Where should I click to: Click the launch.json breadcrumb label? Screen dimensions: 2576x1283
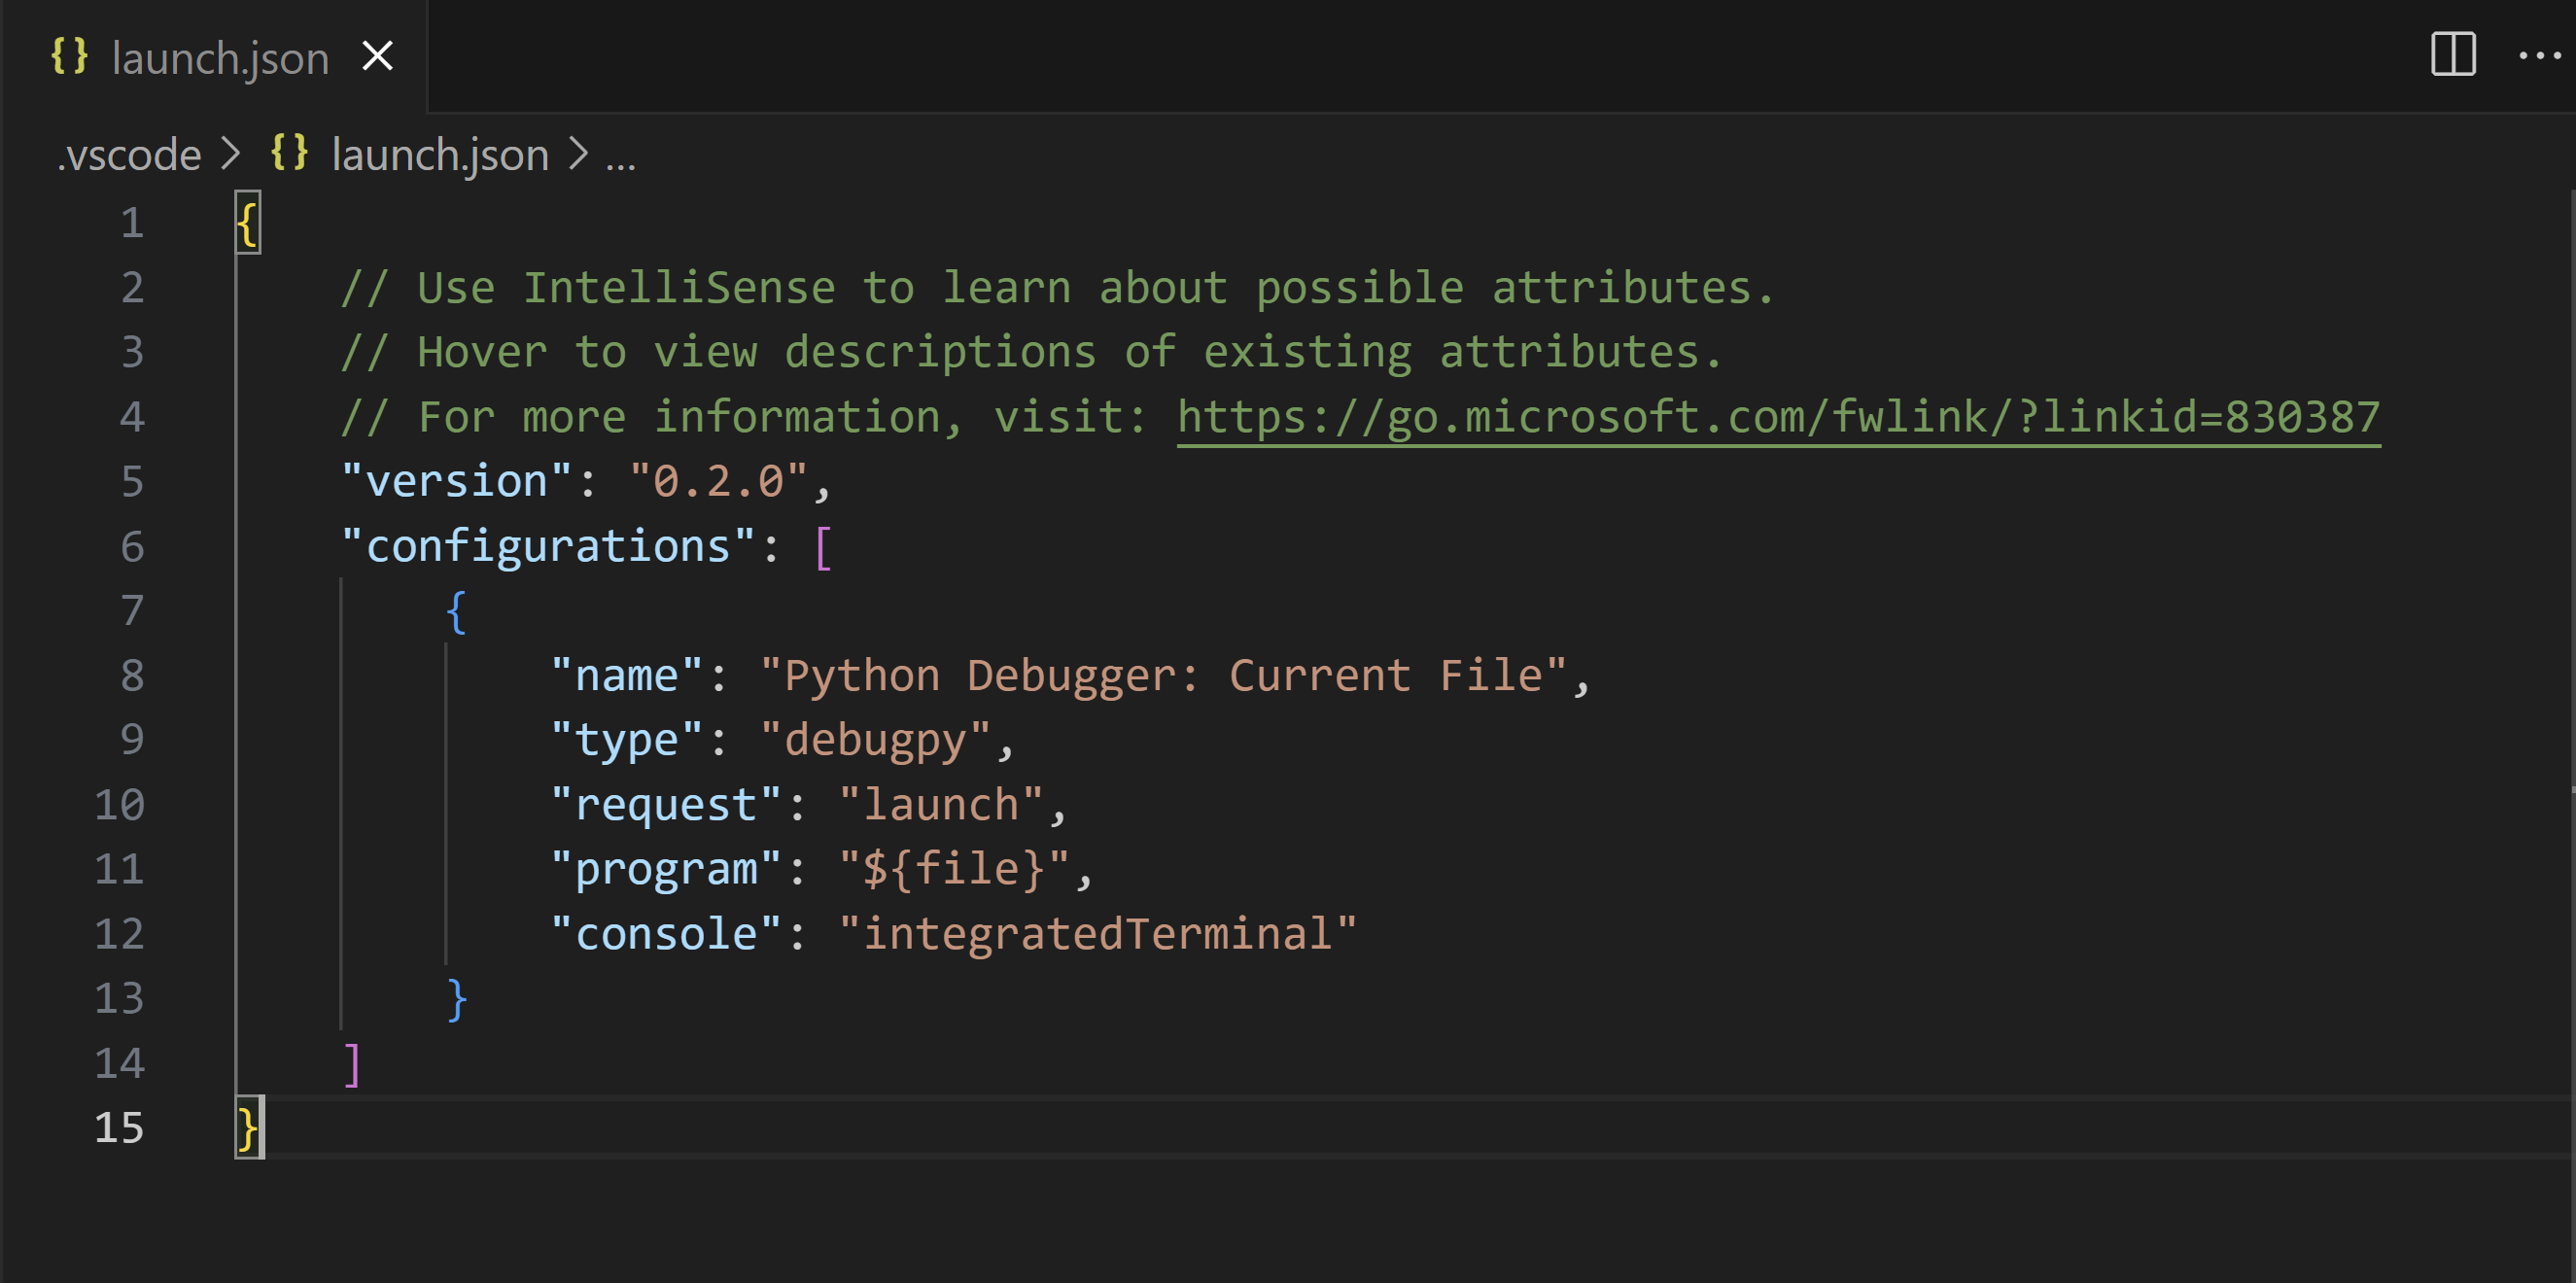click(440, 154)
